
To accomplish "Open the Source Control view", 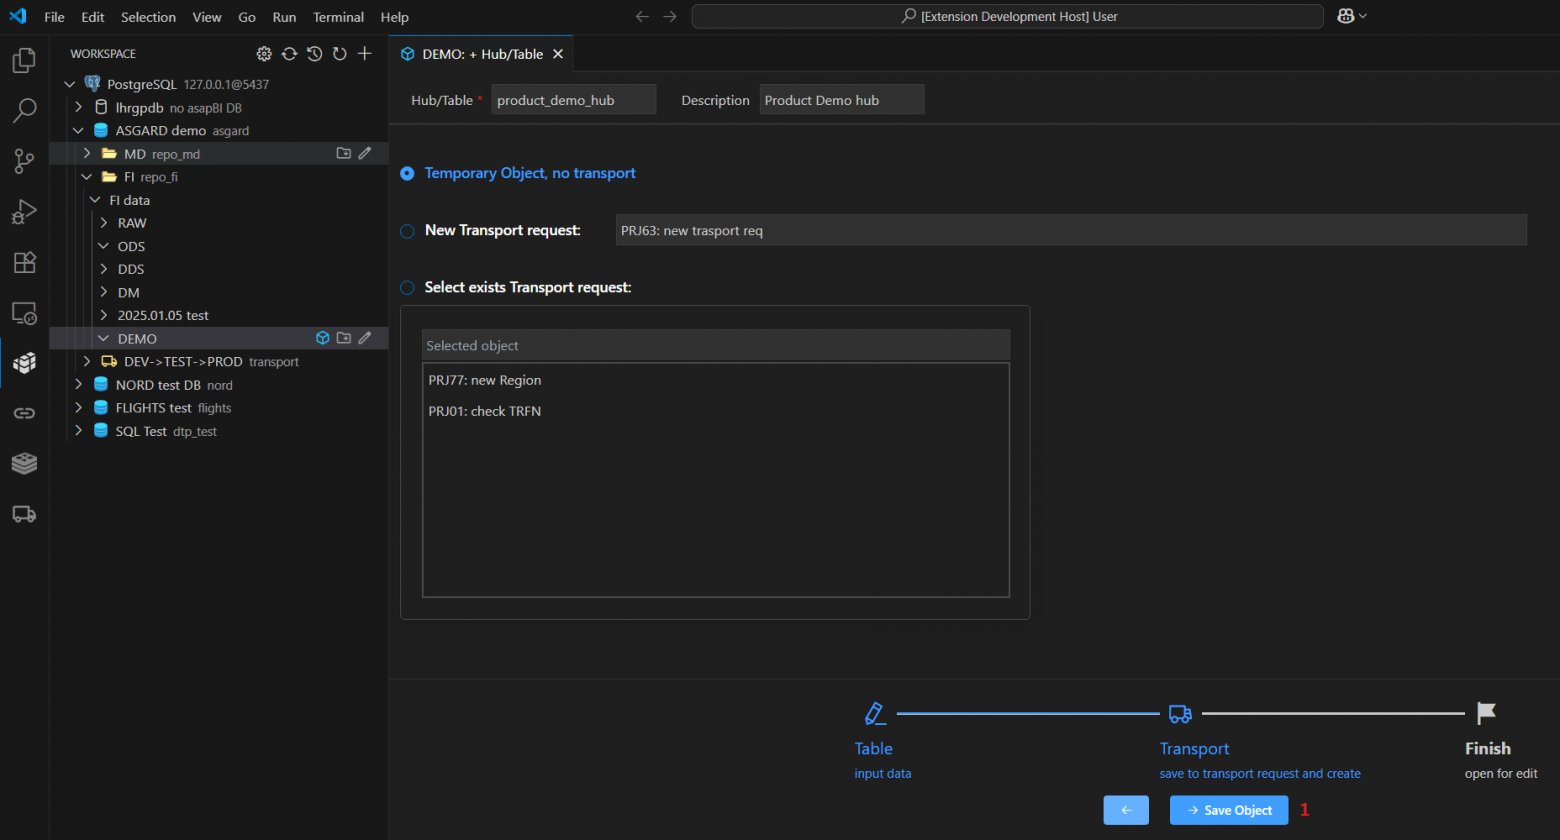I will click(24, 160).
